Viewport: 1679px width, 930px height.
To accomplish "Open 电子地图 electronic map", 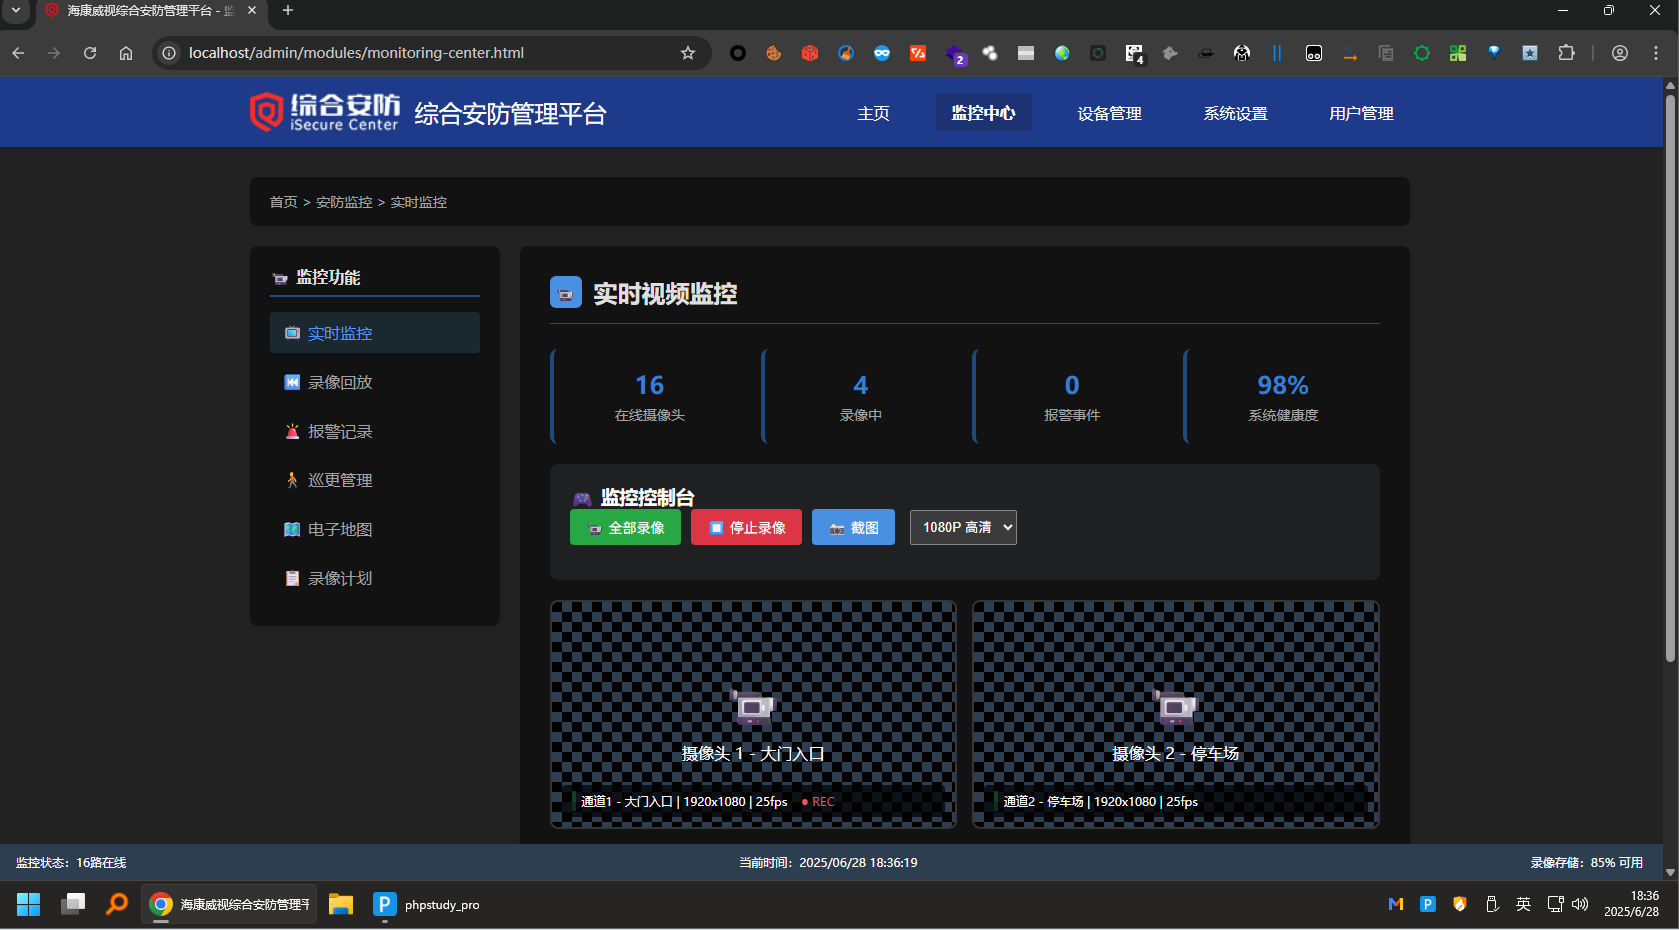I will (339, 529).
